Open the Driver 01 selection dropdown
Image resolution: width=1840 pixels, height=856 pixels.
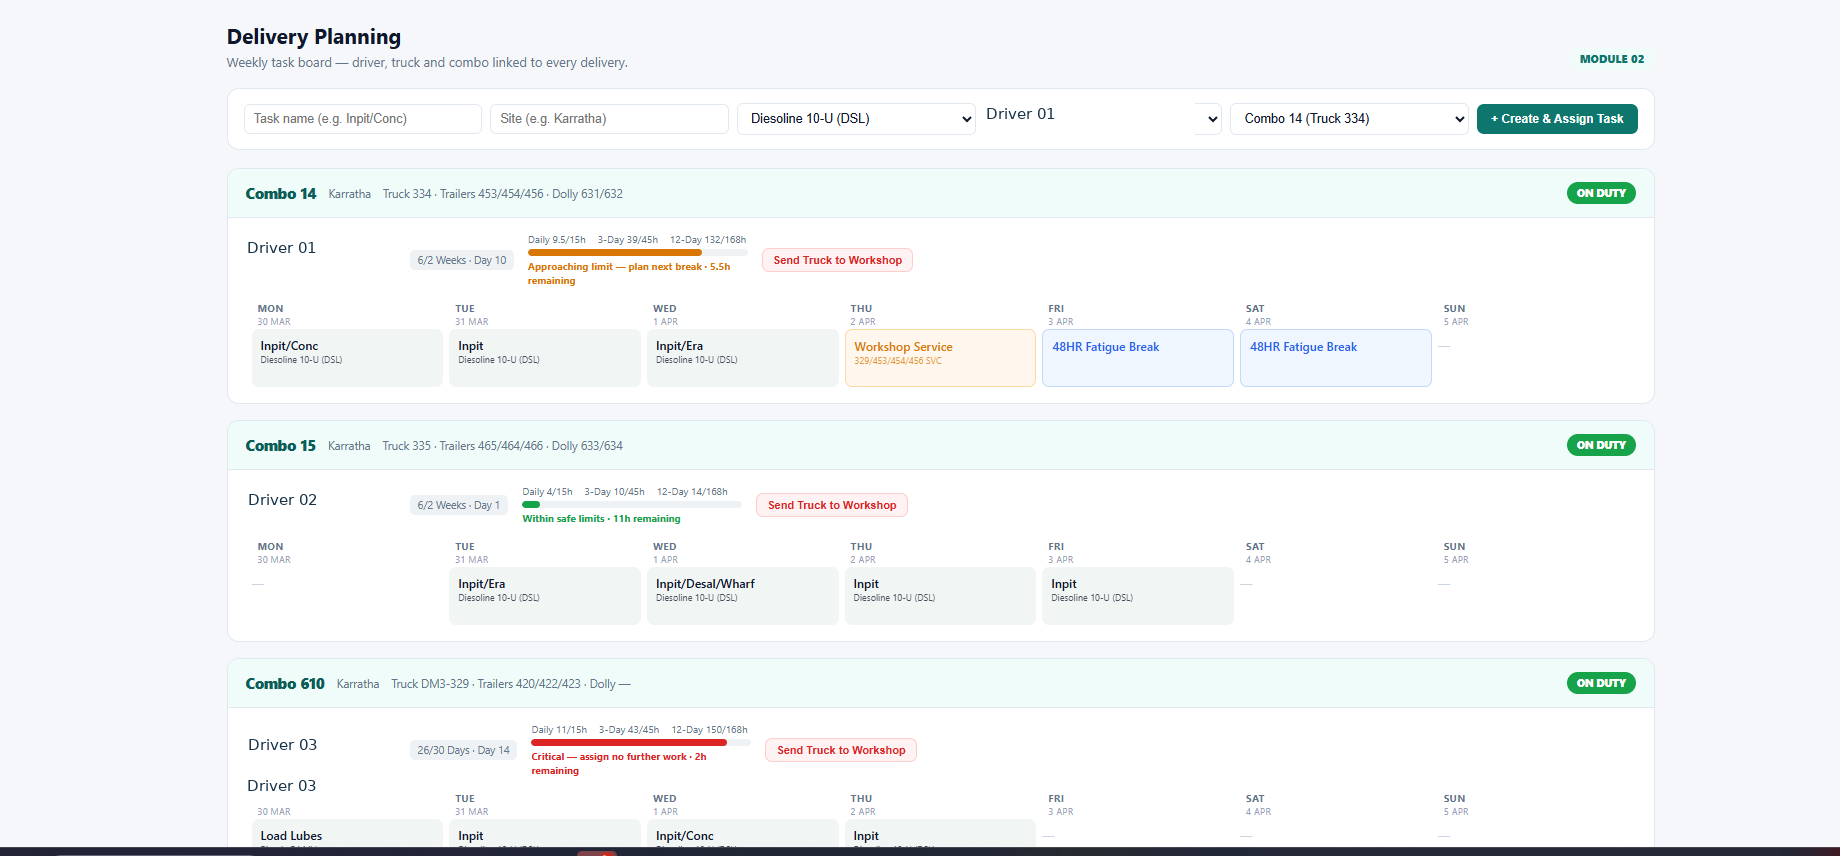(x=1103, y=119)
